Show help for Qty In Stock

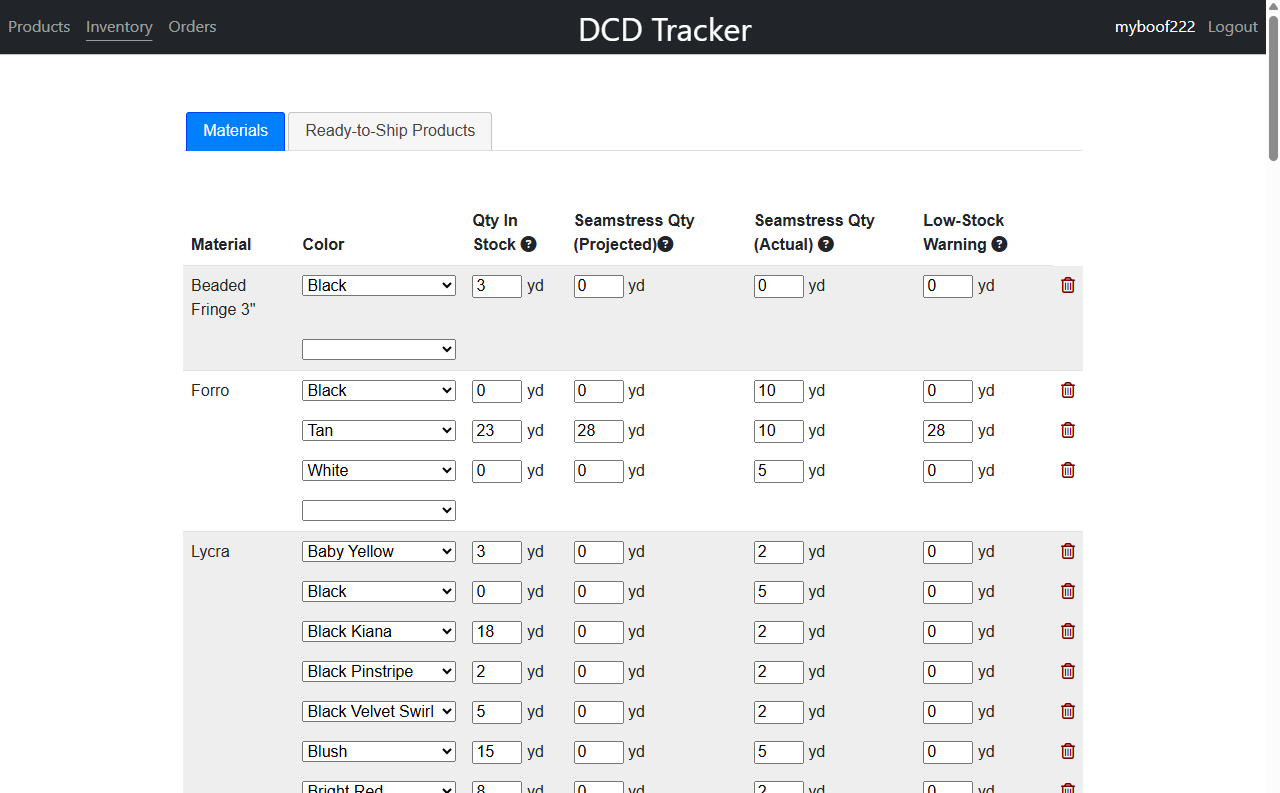pos(529,245)
